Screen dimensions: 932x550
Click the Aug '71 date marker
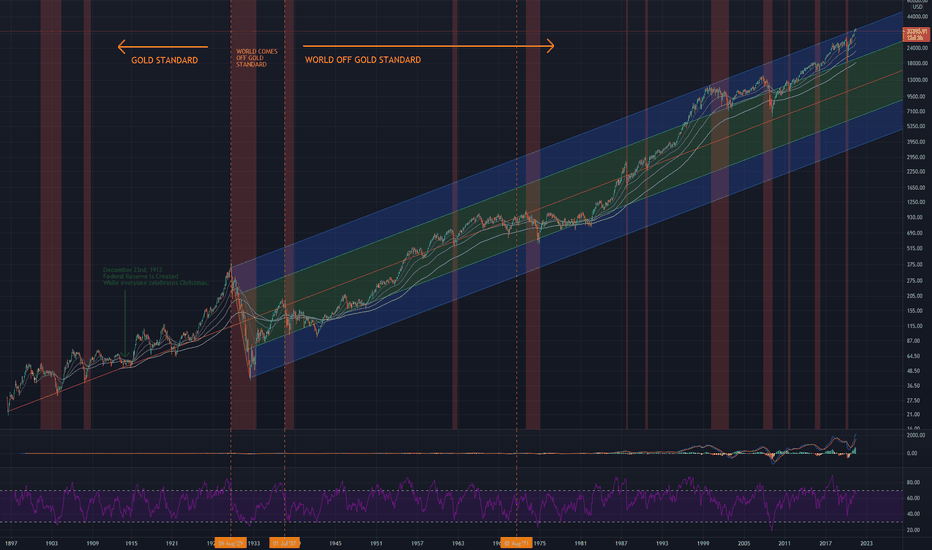516,543
